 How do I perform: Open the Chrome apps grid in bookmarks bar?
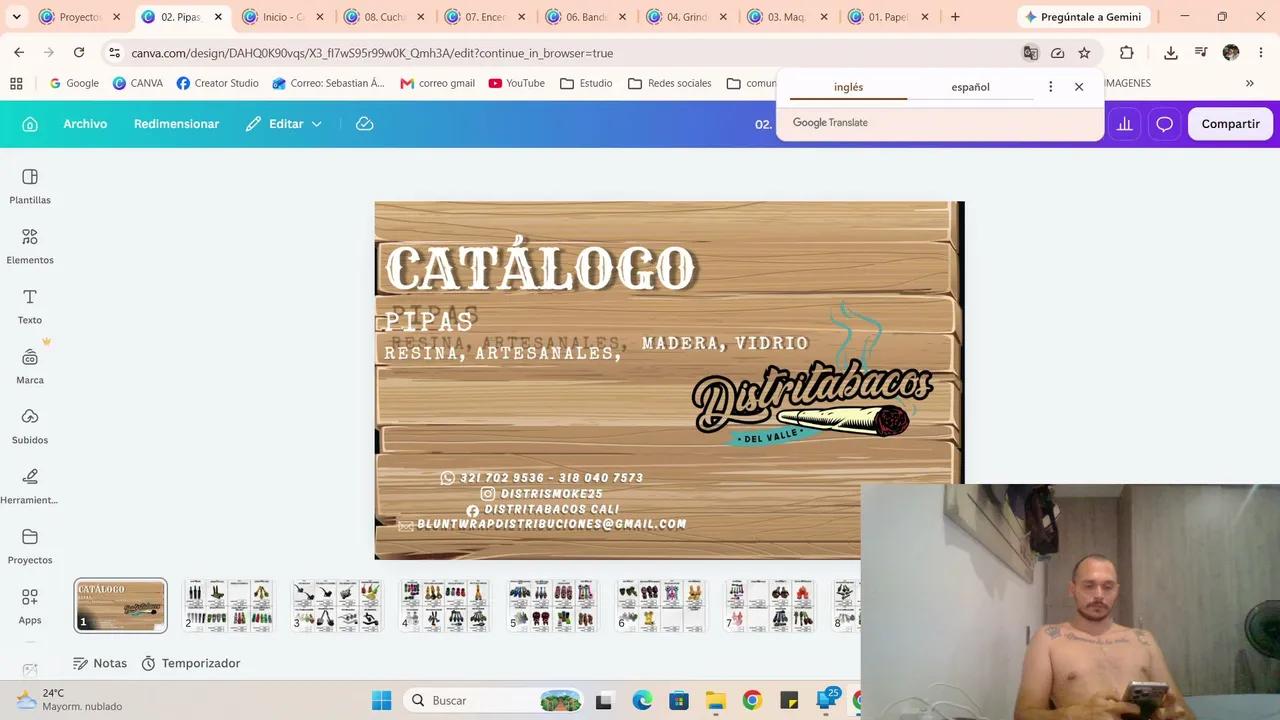click(16, 83)
